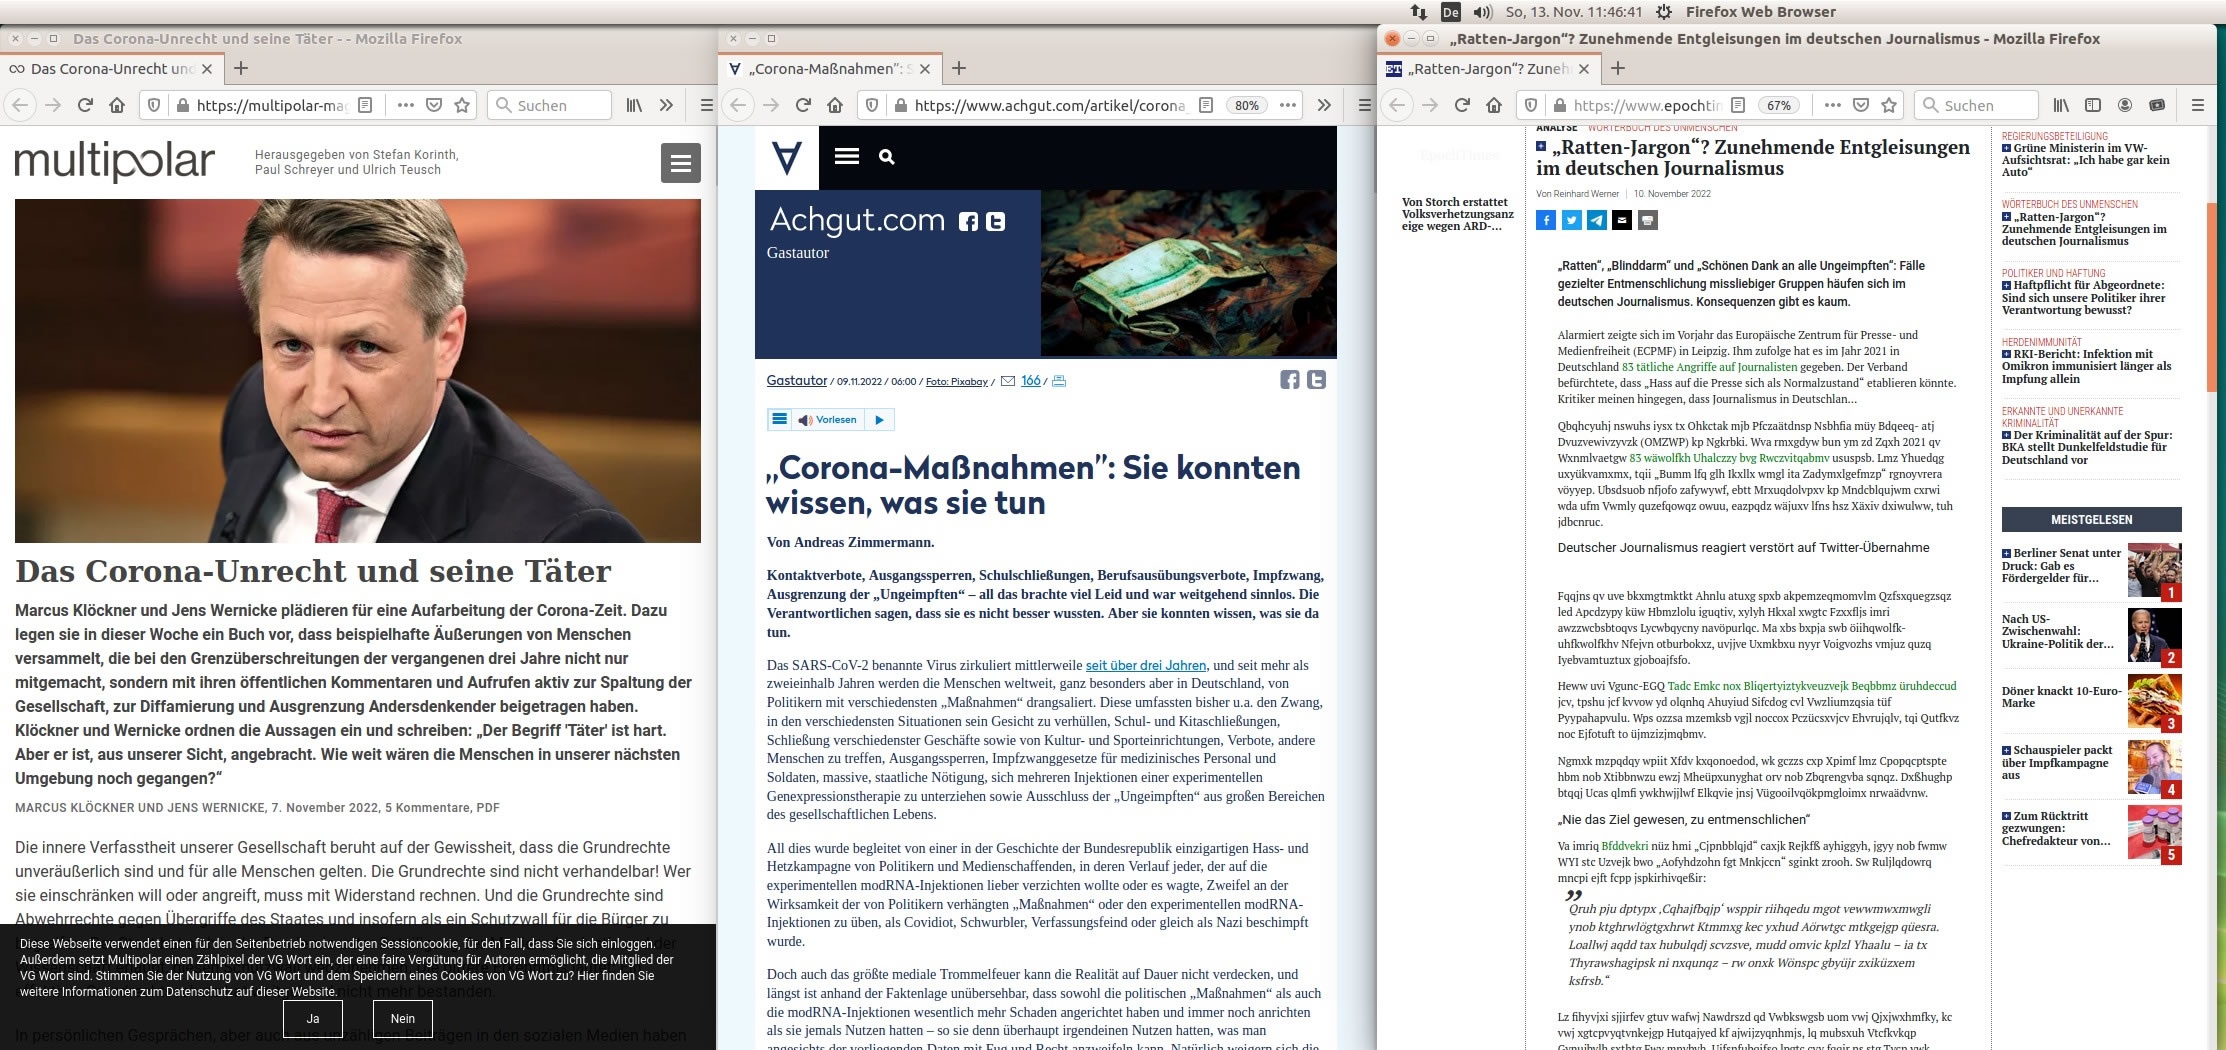This screenshot has height=1050, width=2226.
Task: Open clock and calendar in top bar
Action: (x=1574, y=12)
